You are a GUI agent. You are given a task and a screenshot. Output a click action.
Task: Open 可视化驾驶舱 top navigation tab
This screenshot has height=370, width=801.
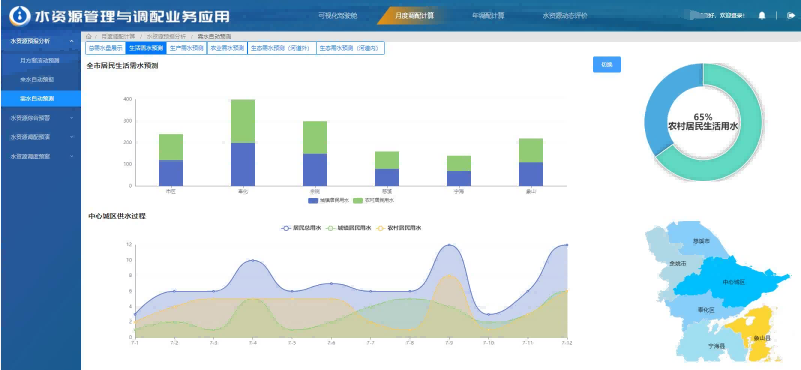coord(338,15)
